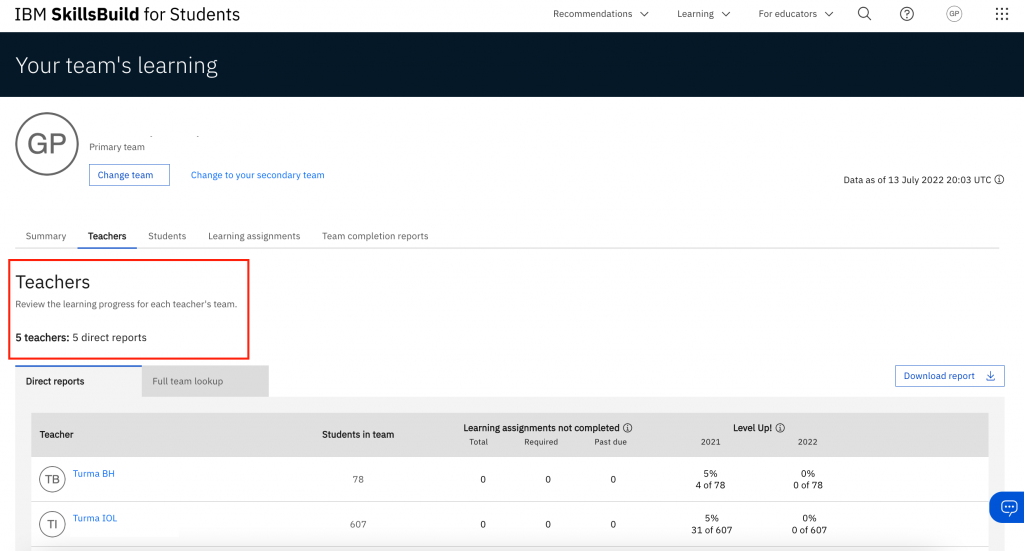Open the Turma IOL teacher link
Image resolution: width=1024 pixels, height=551 pixels.
[95, 518]
